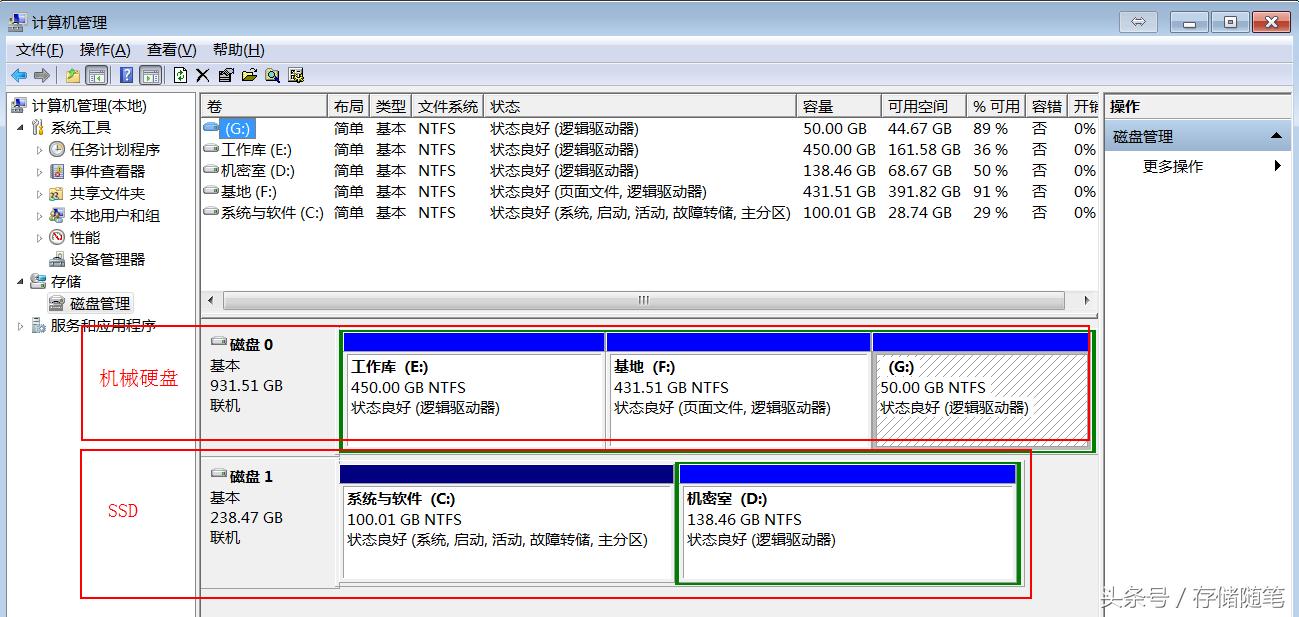Viewport: 1299px width, 617px height.
Task: Go back with the blue left arrow
Action: tap(19, 75)
